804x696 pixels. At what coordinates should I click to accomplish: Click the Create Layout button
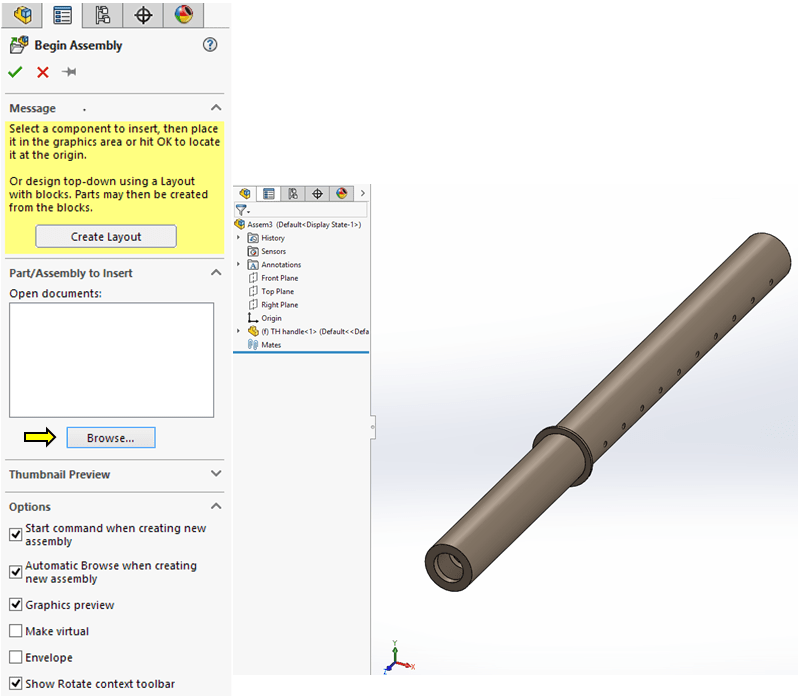106,237
